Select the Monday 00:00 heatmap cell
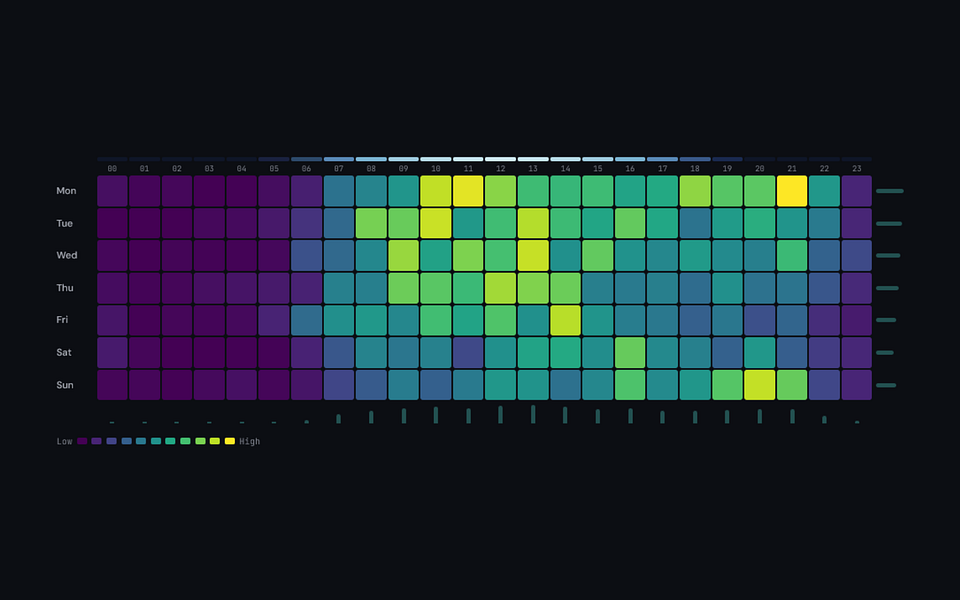The width and height of the screenshot is (960, 600). pyautogui.click(x=112, y=191)
